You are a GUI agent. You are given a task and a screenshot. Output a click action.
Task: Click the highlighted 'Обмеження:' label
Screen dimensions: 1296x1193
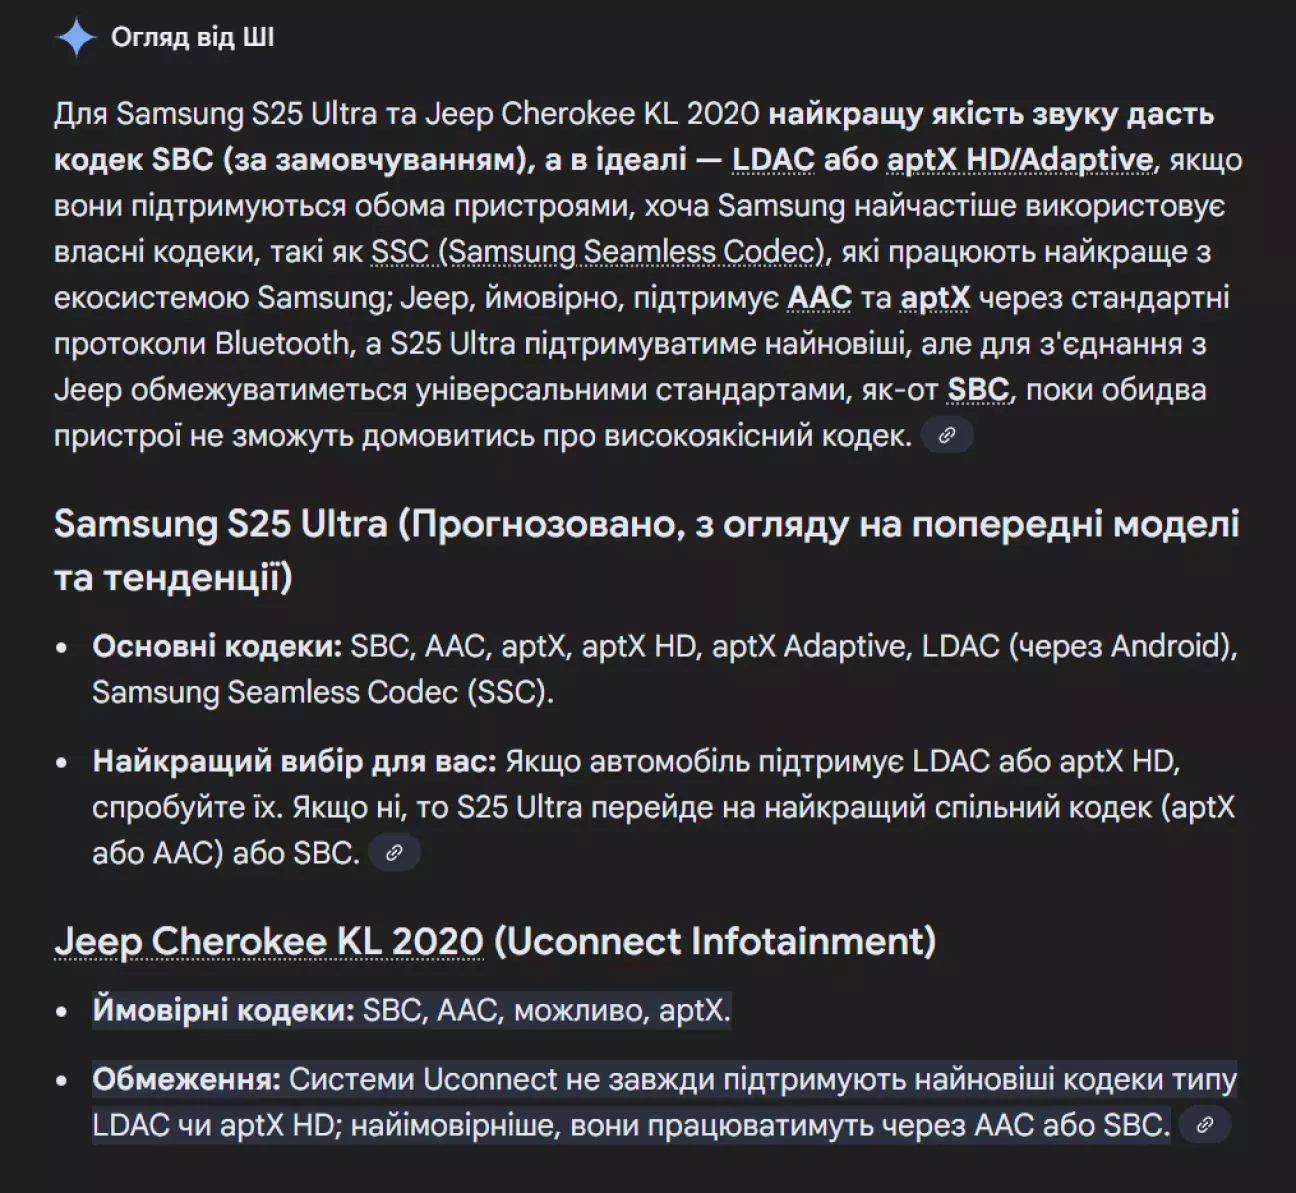pyautogui.click(x=186, y=1080)
